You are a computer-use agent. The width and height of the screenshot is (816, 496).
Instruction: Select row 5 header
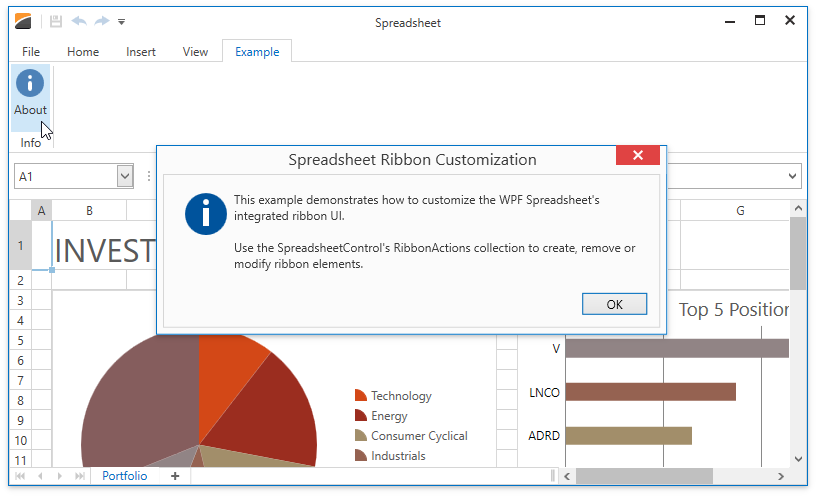point(20,340)
